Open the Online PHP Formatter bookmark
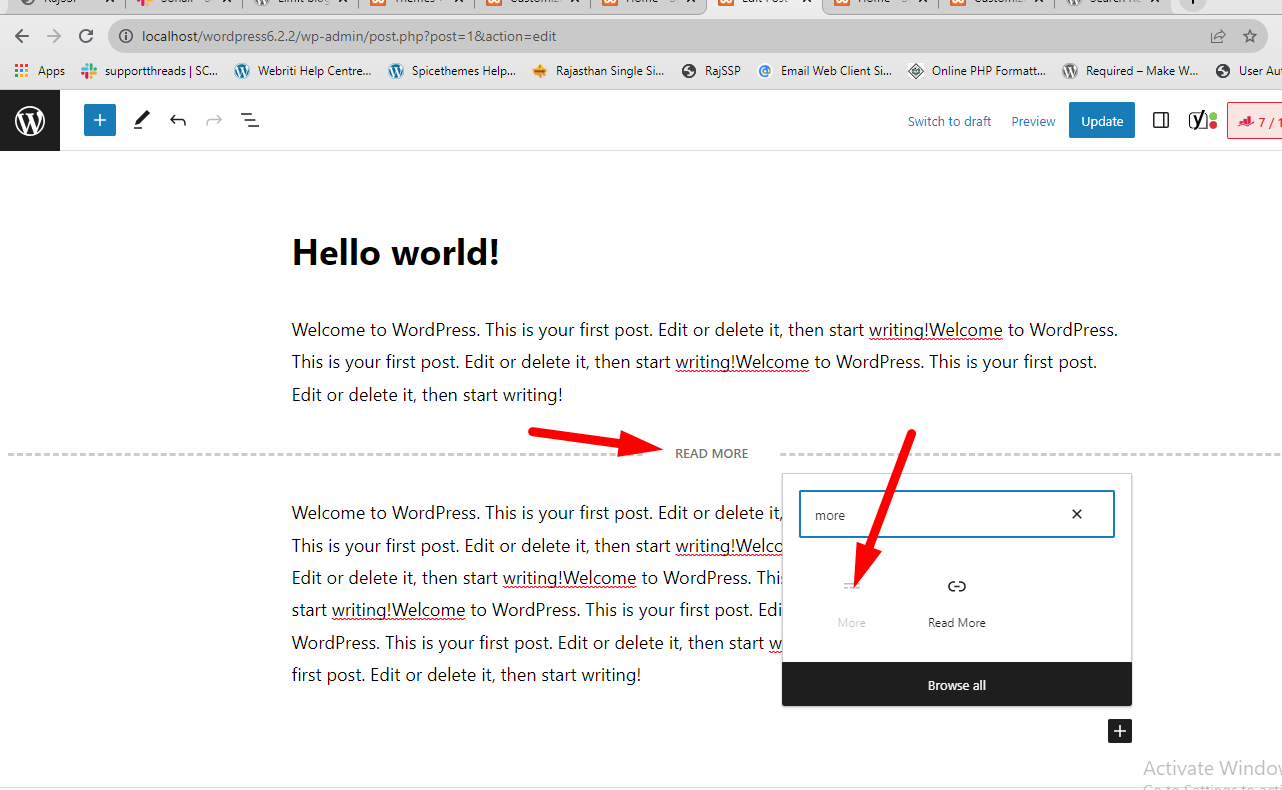This screenshot has height=790, width=1282. coord(977,71)
